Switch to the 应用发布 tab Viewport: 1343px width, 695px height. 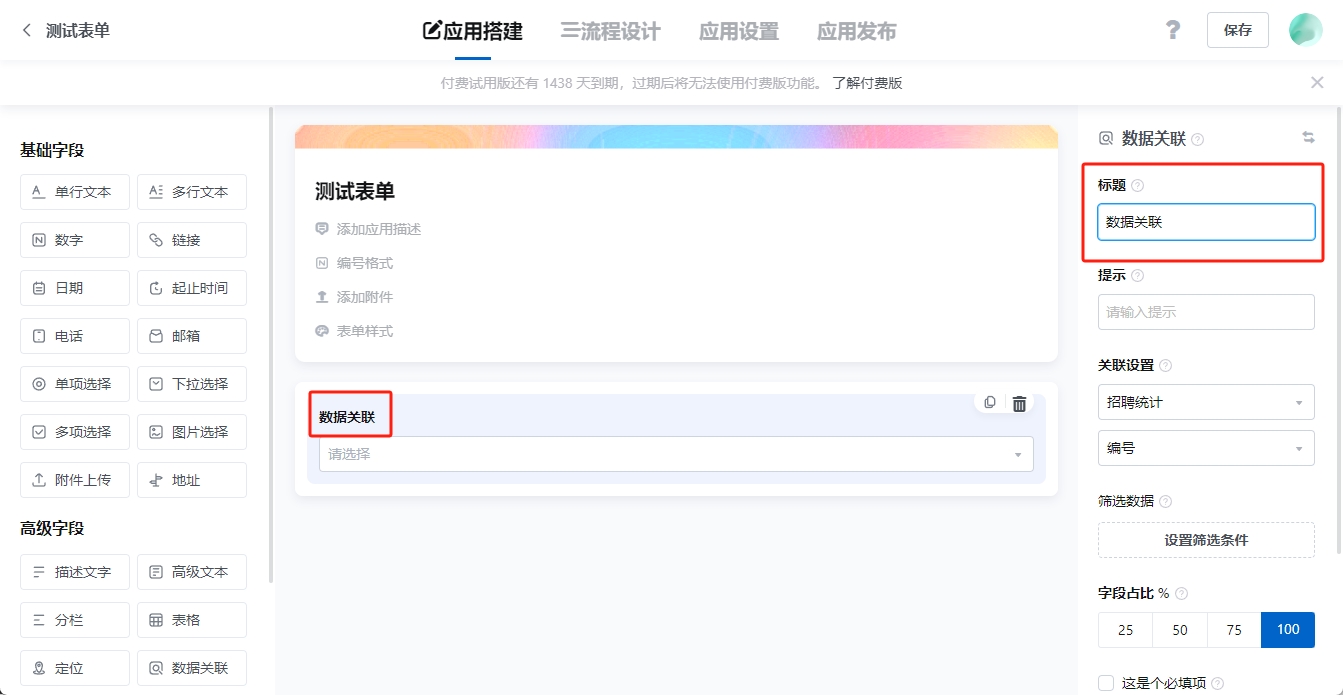(x=856, y=31)
